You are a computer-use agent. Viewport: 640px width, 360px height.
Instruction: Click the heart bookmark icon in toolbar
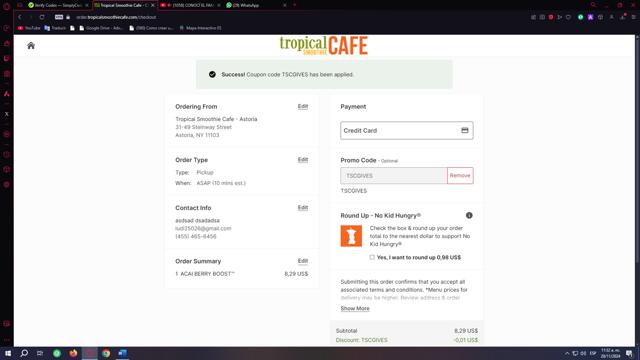coord(568,17)
